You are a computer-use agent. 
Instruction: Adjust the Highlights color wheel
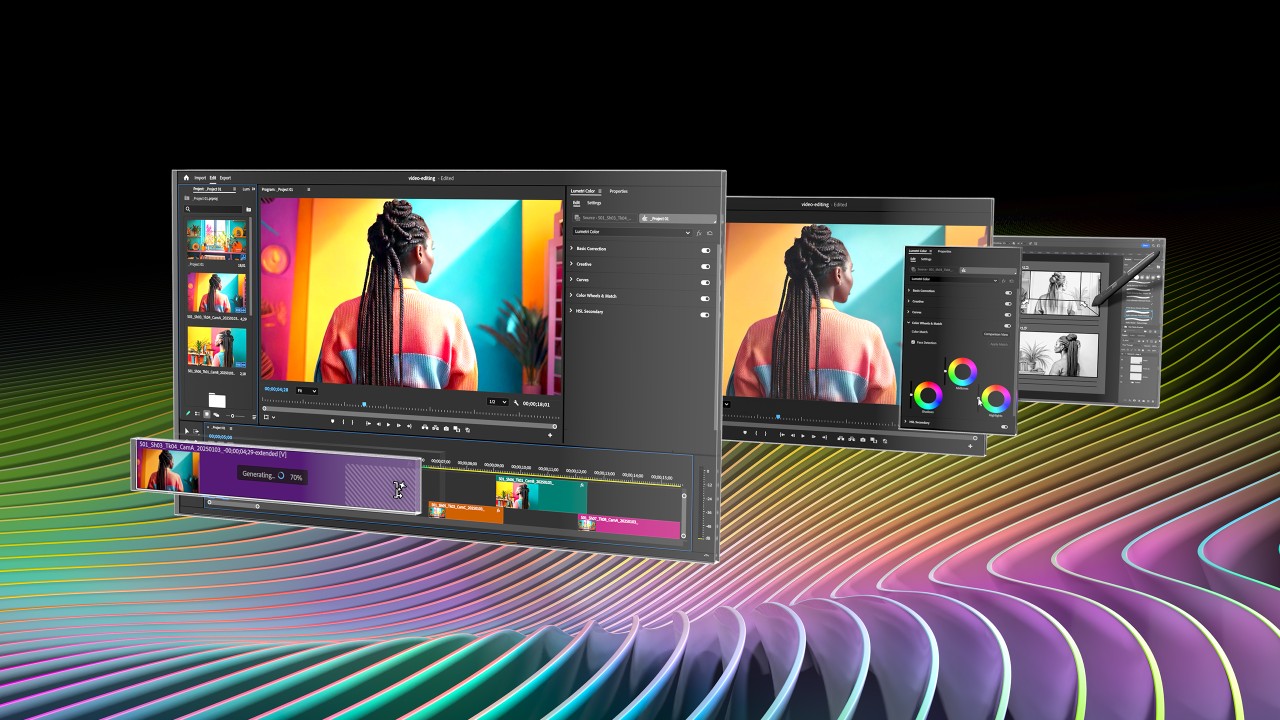pyautogui.click(x=996, y=398)
